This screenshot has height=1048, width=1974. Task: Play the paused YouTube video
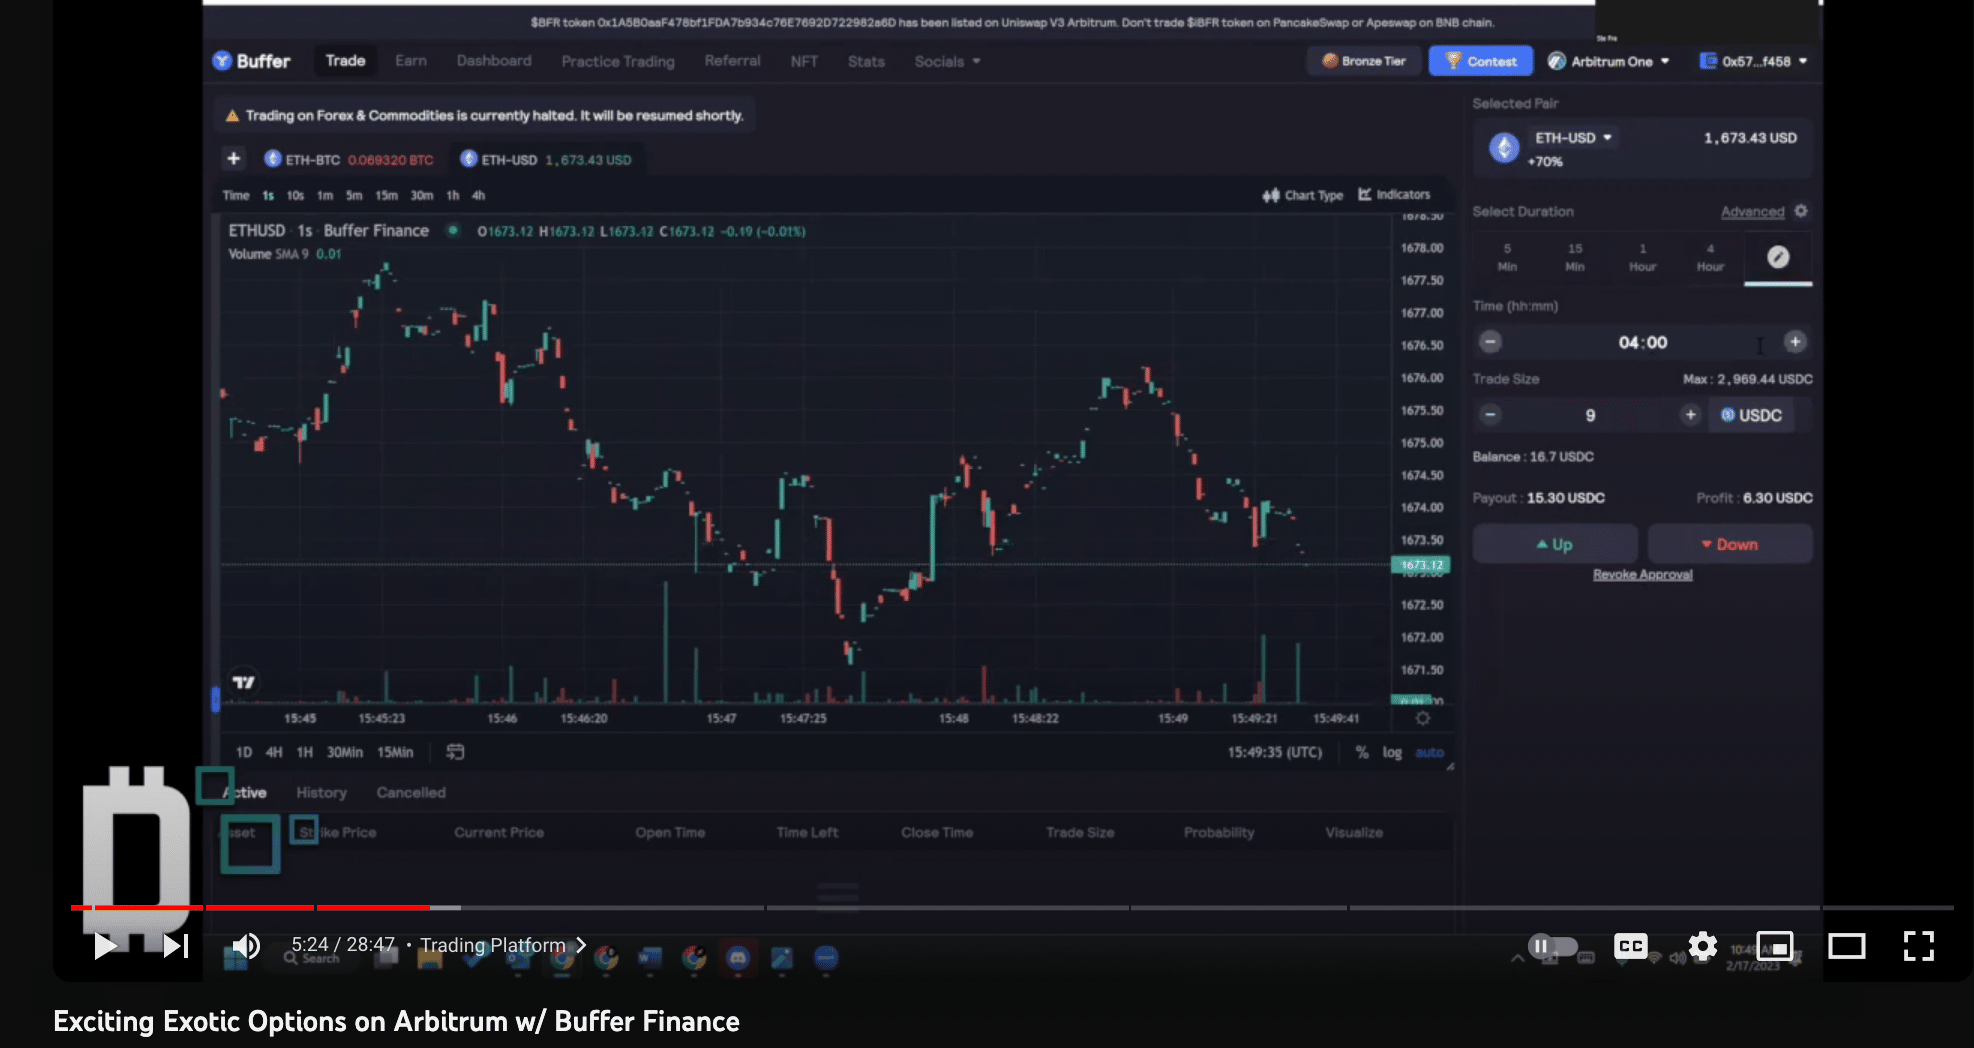click(105, 945)
